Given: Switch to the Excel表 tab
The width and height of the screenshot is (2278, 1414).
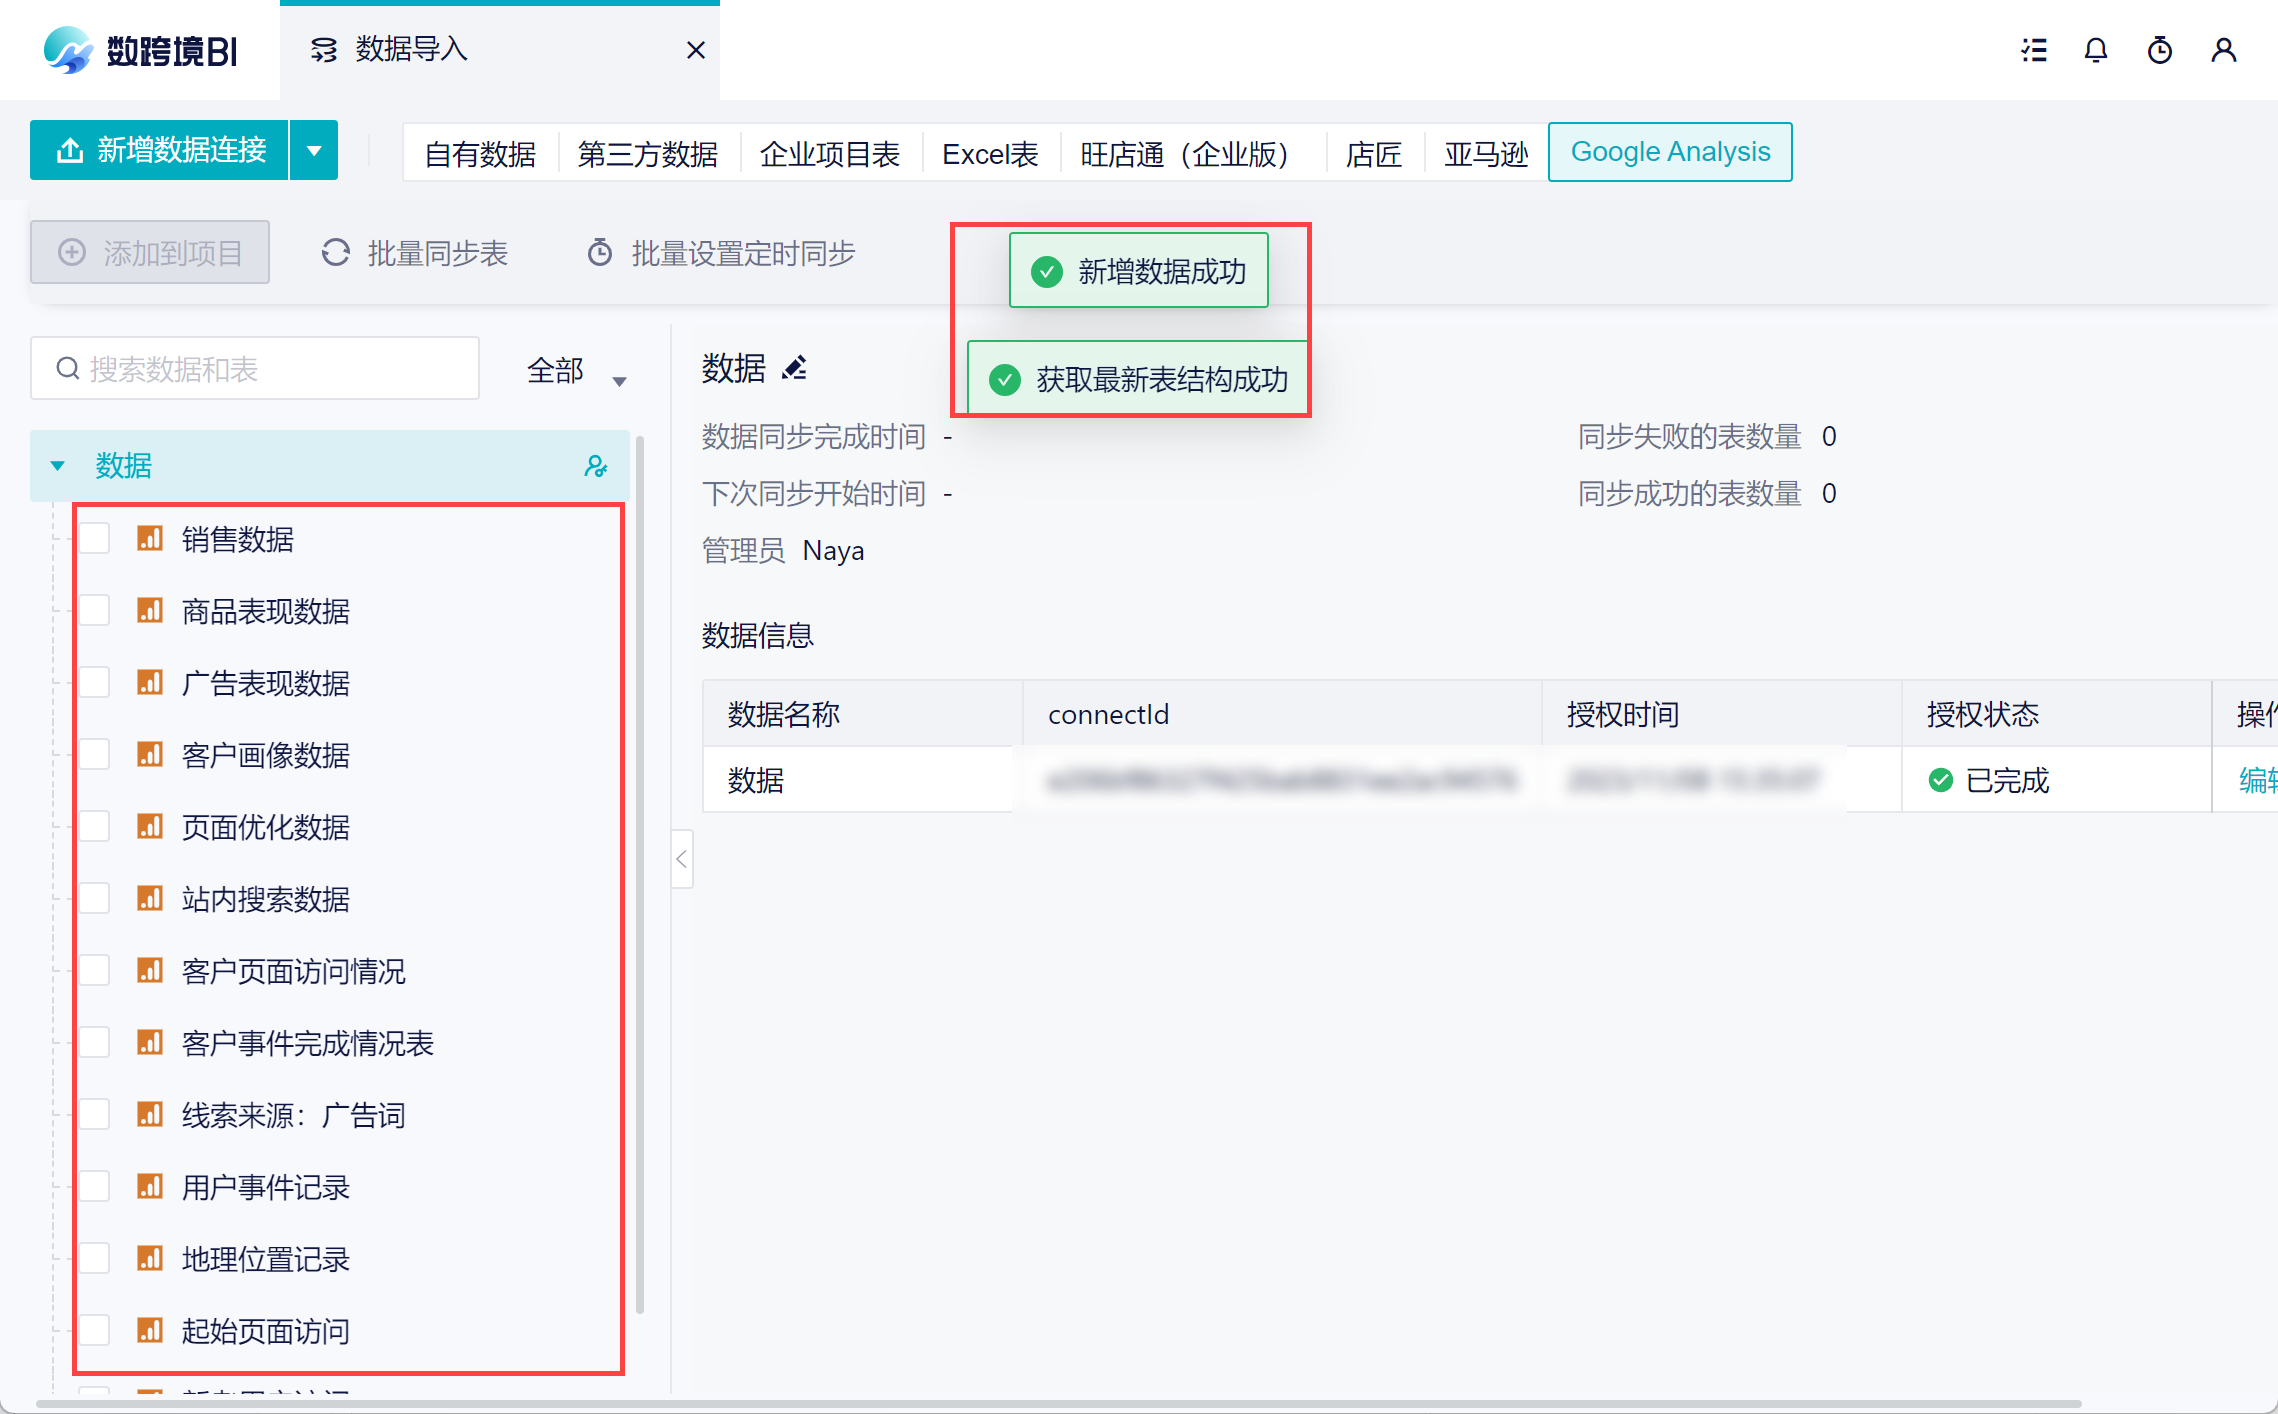Looking at the screenshot, I should (x=990, y=154).
